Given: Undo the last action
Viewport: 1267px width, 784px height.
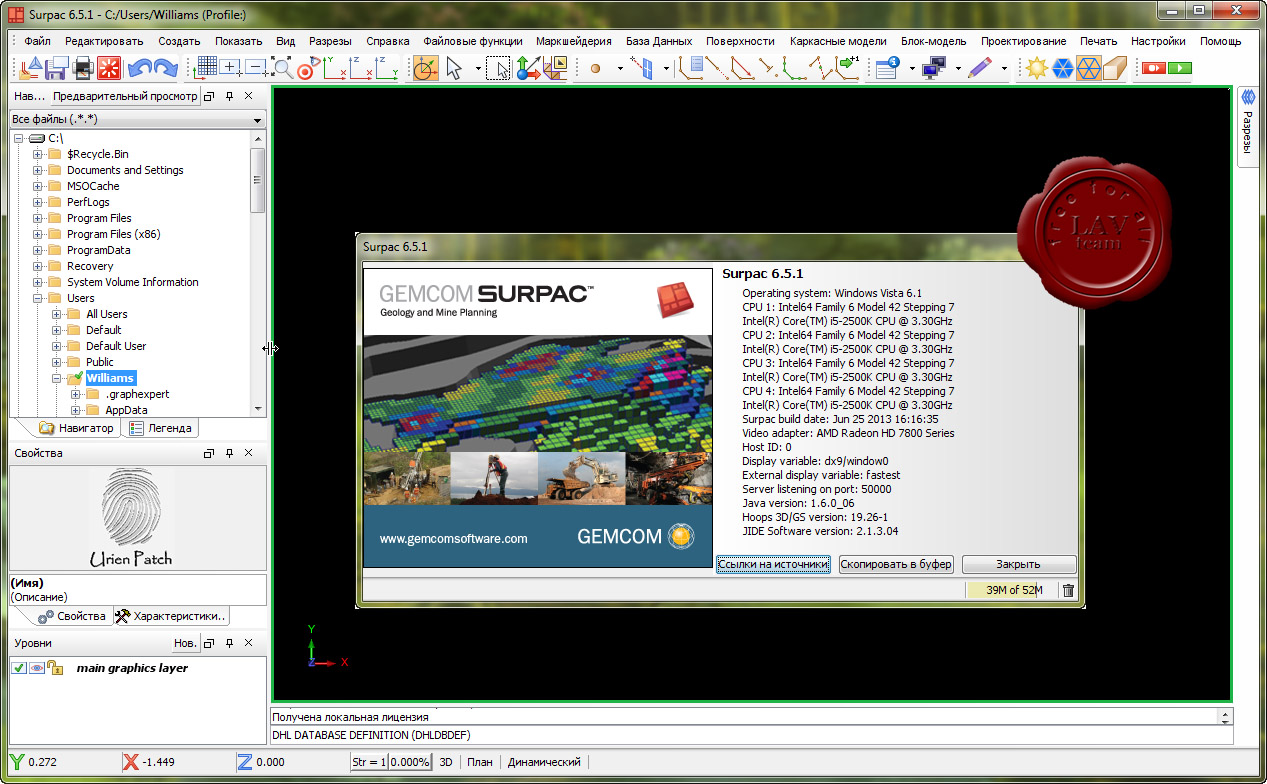Looking at the screenshot, I should pos(139,68).
